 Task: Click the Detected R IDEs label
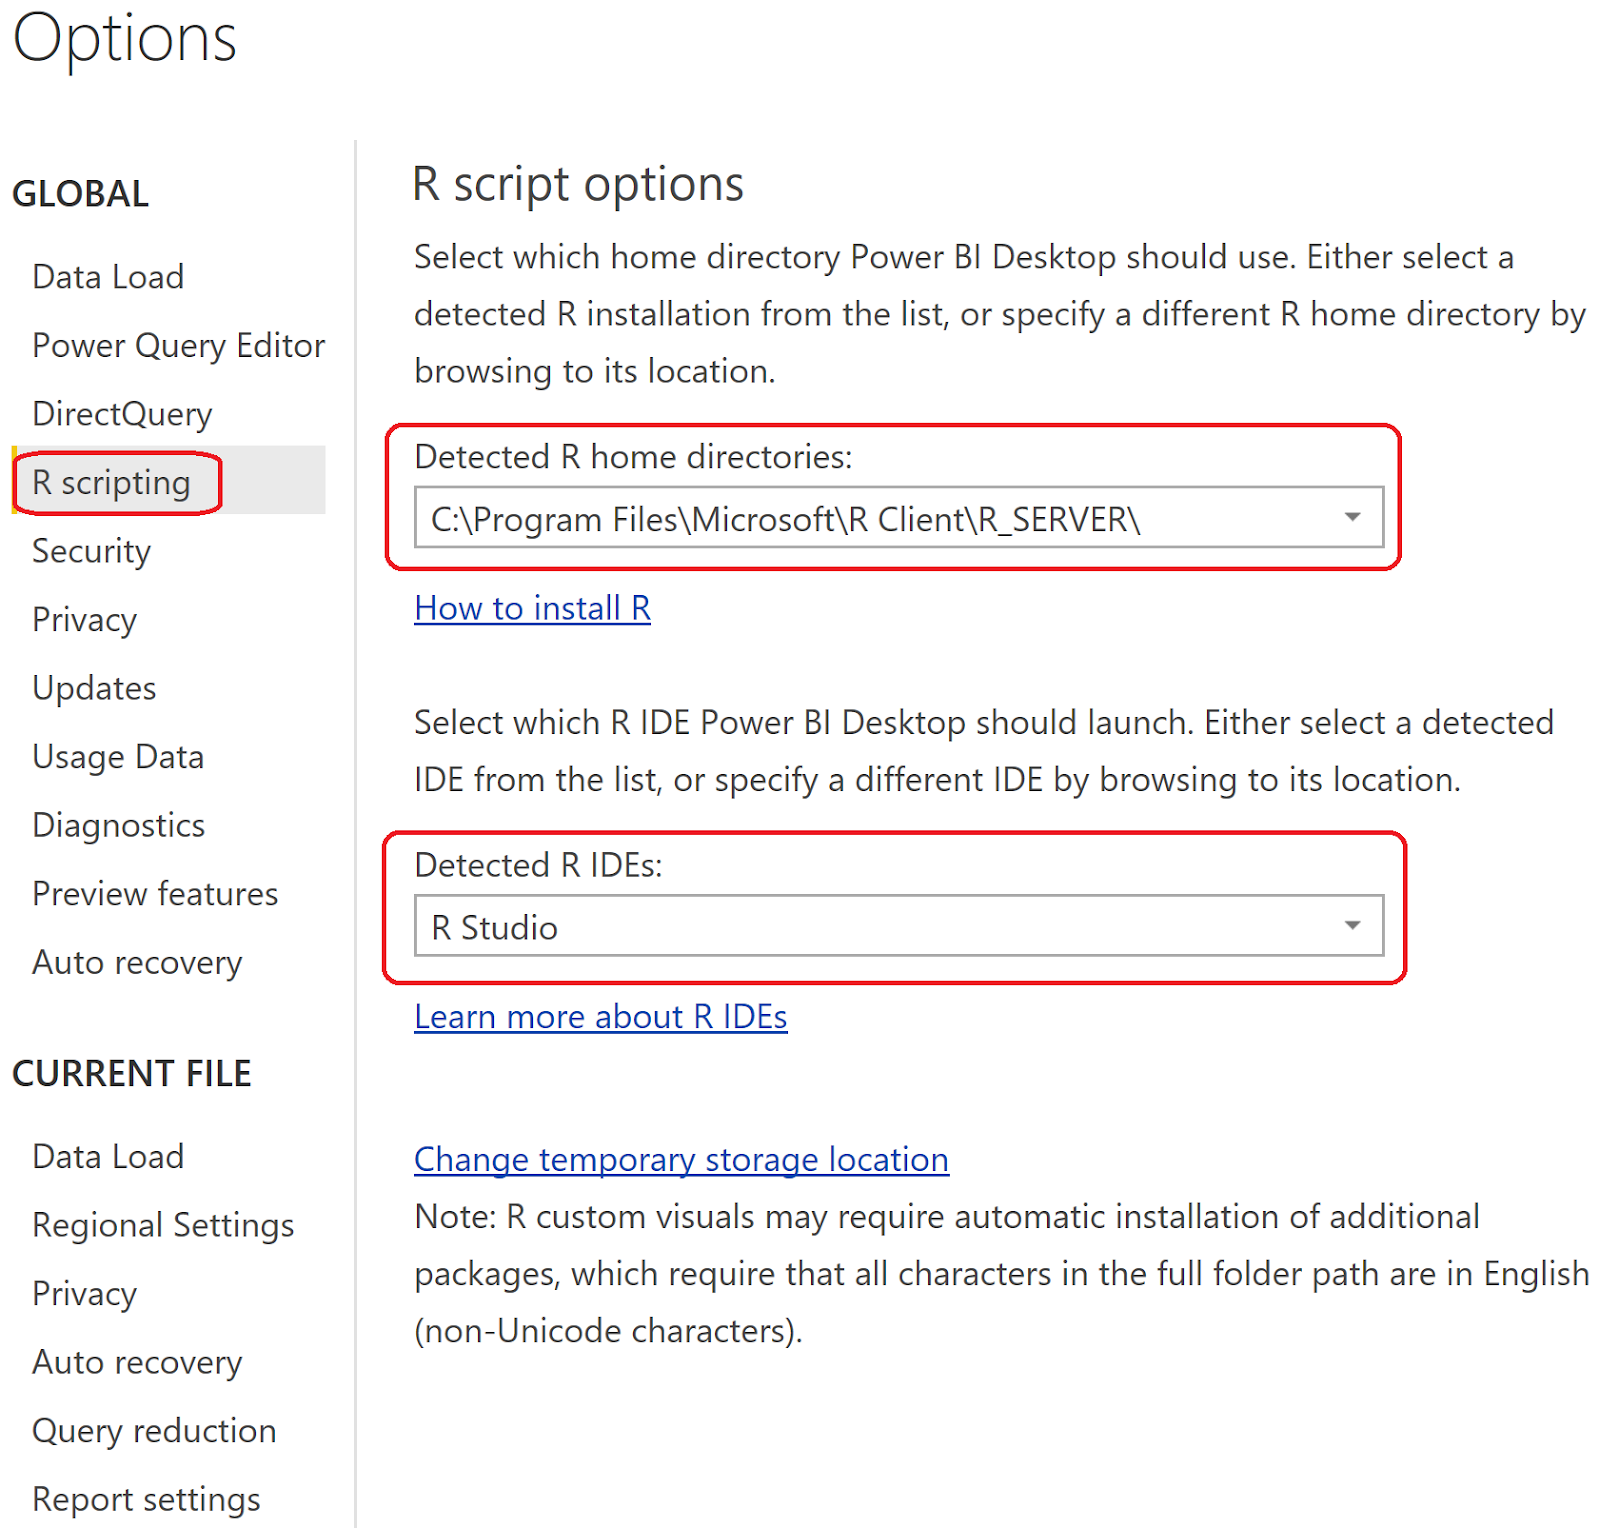click(538, 865)
